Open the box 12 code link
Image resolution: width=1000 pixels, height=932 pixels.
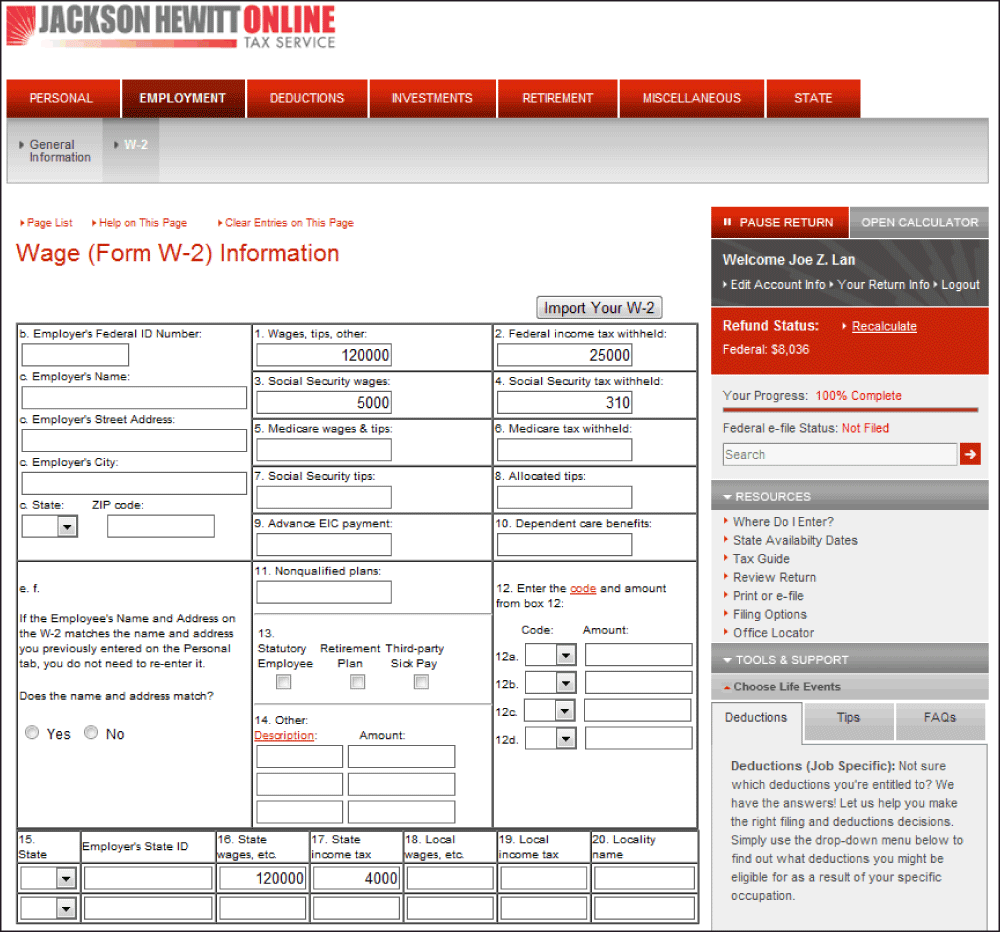pos(583,588)
